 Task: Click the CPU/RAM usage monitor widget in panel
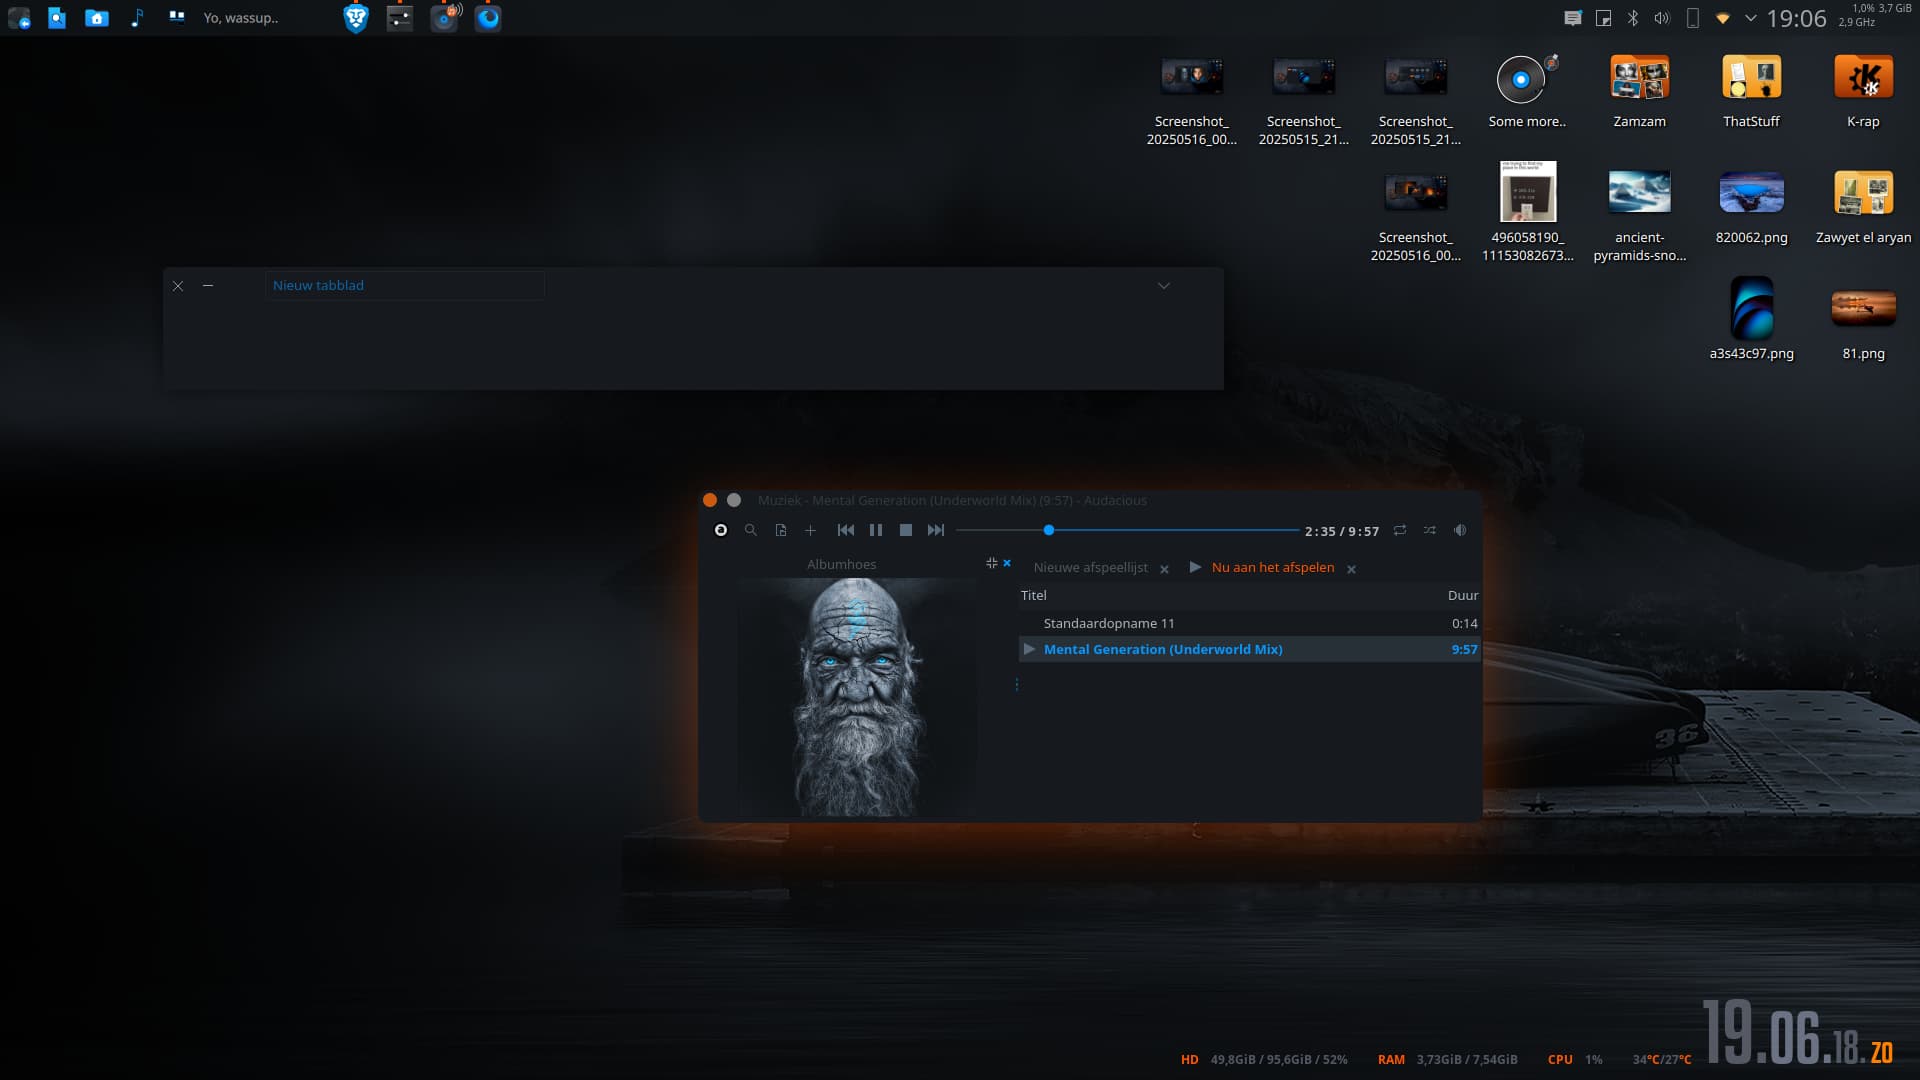tap(1874, 15)
